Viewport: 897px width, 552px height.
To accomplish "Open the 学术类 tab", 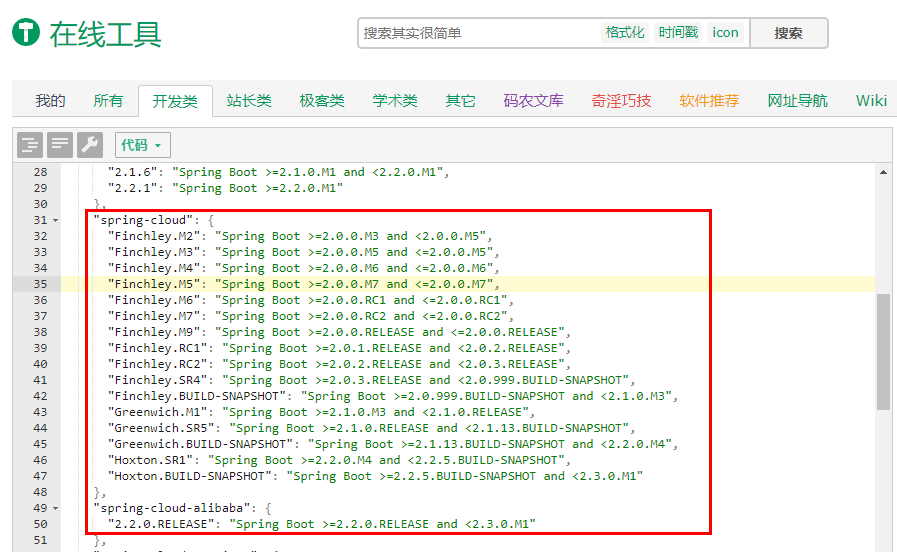I will coord(395,101).
